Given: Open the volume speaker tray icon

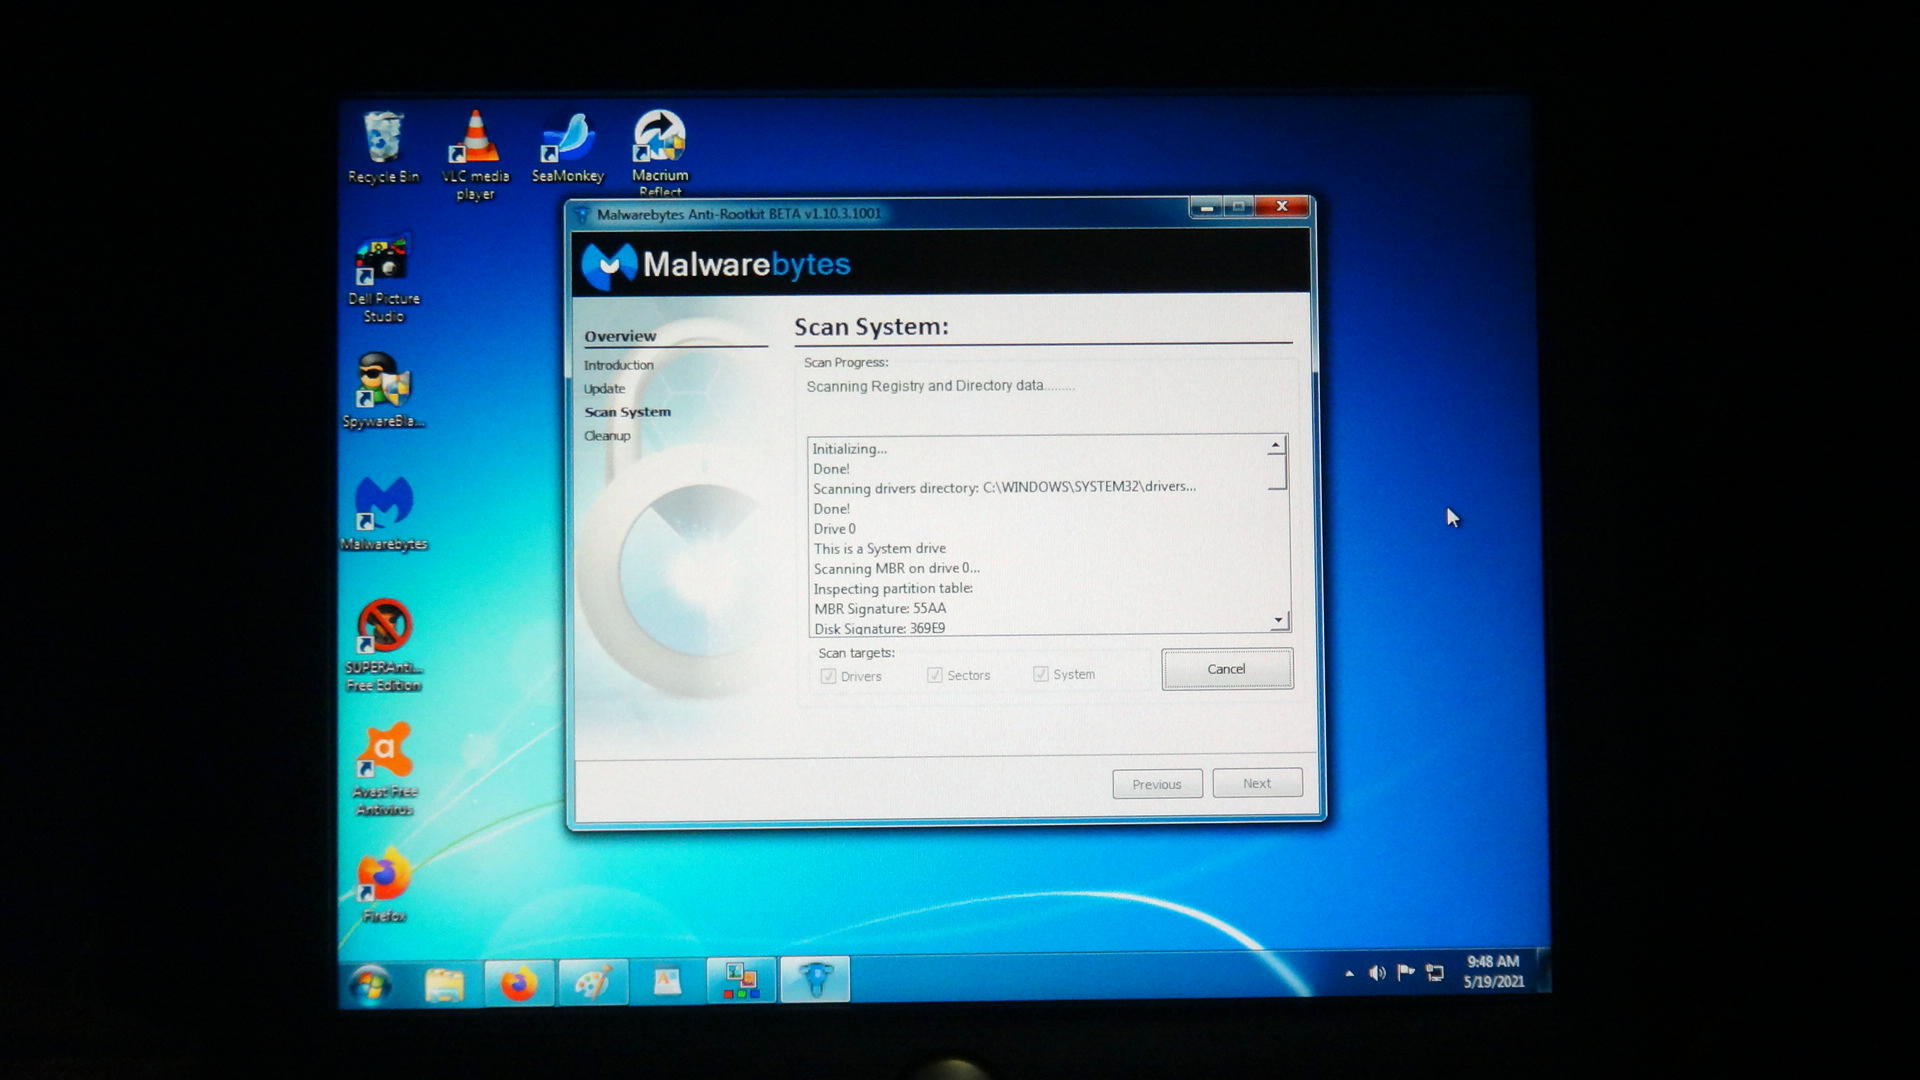Looking at the screenshot, I should (x=1377, y=973).
